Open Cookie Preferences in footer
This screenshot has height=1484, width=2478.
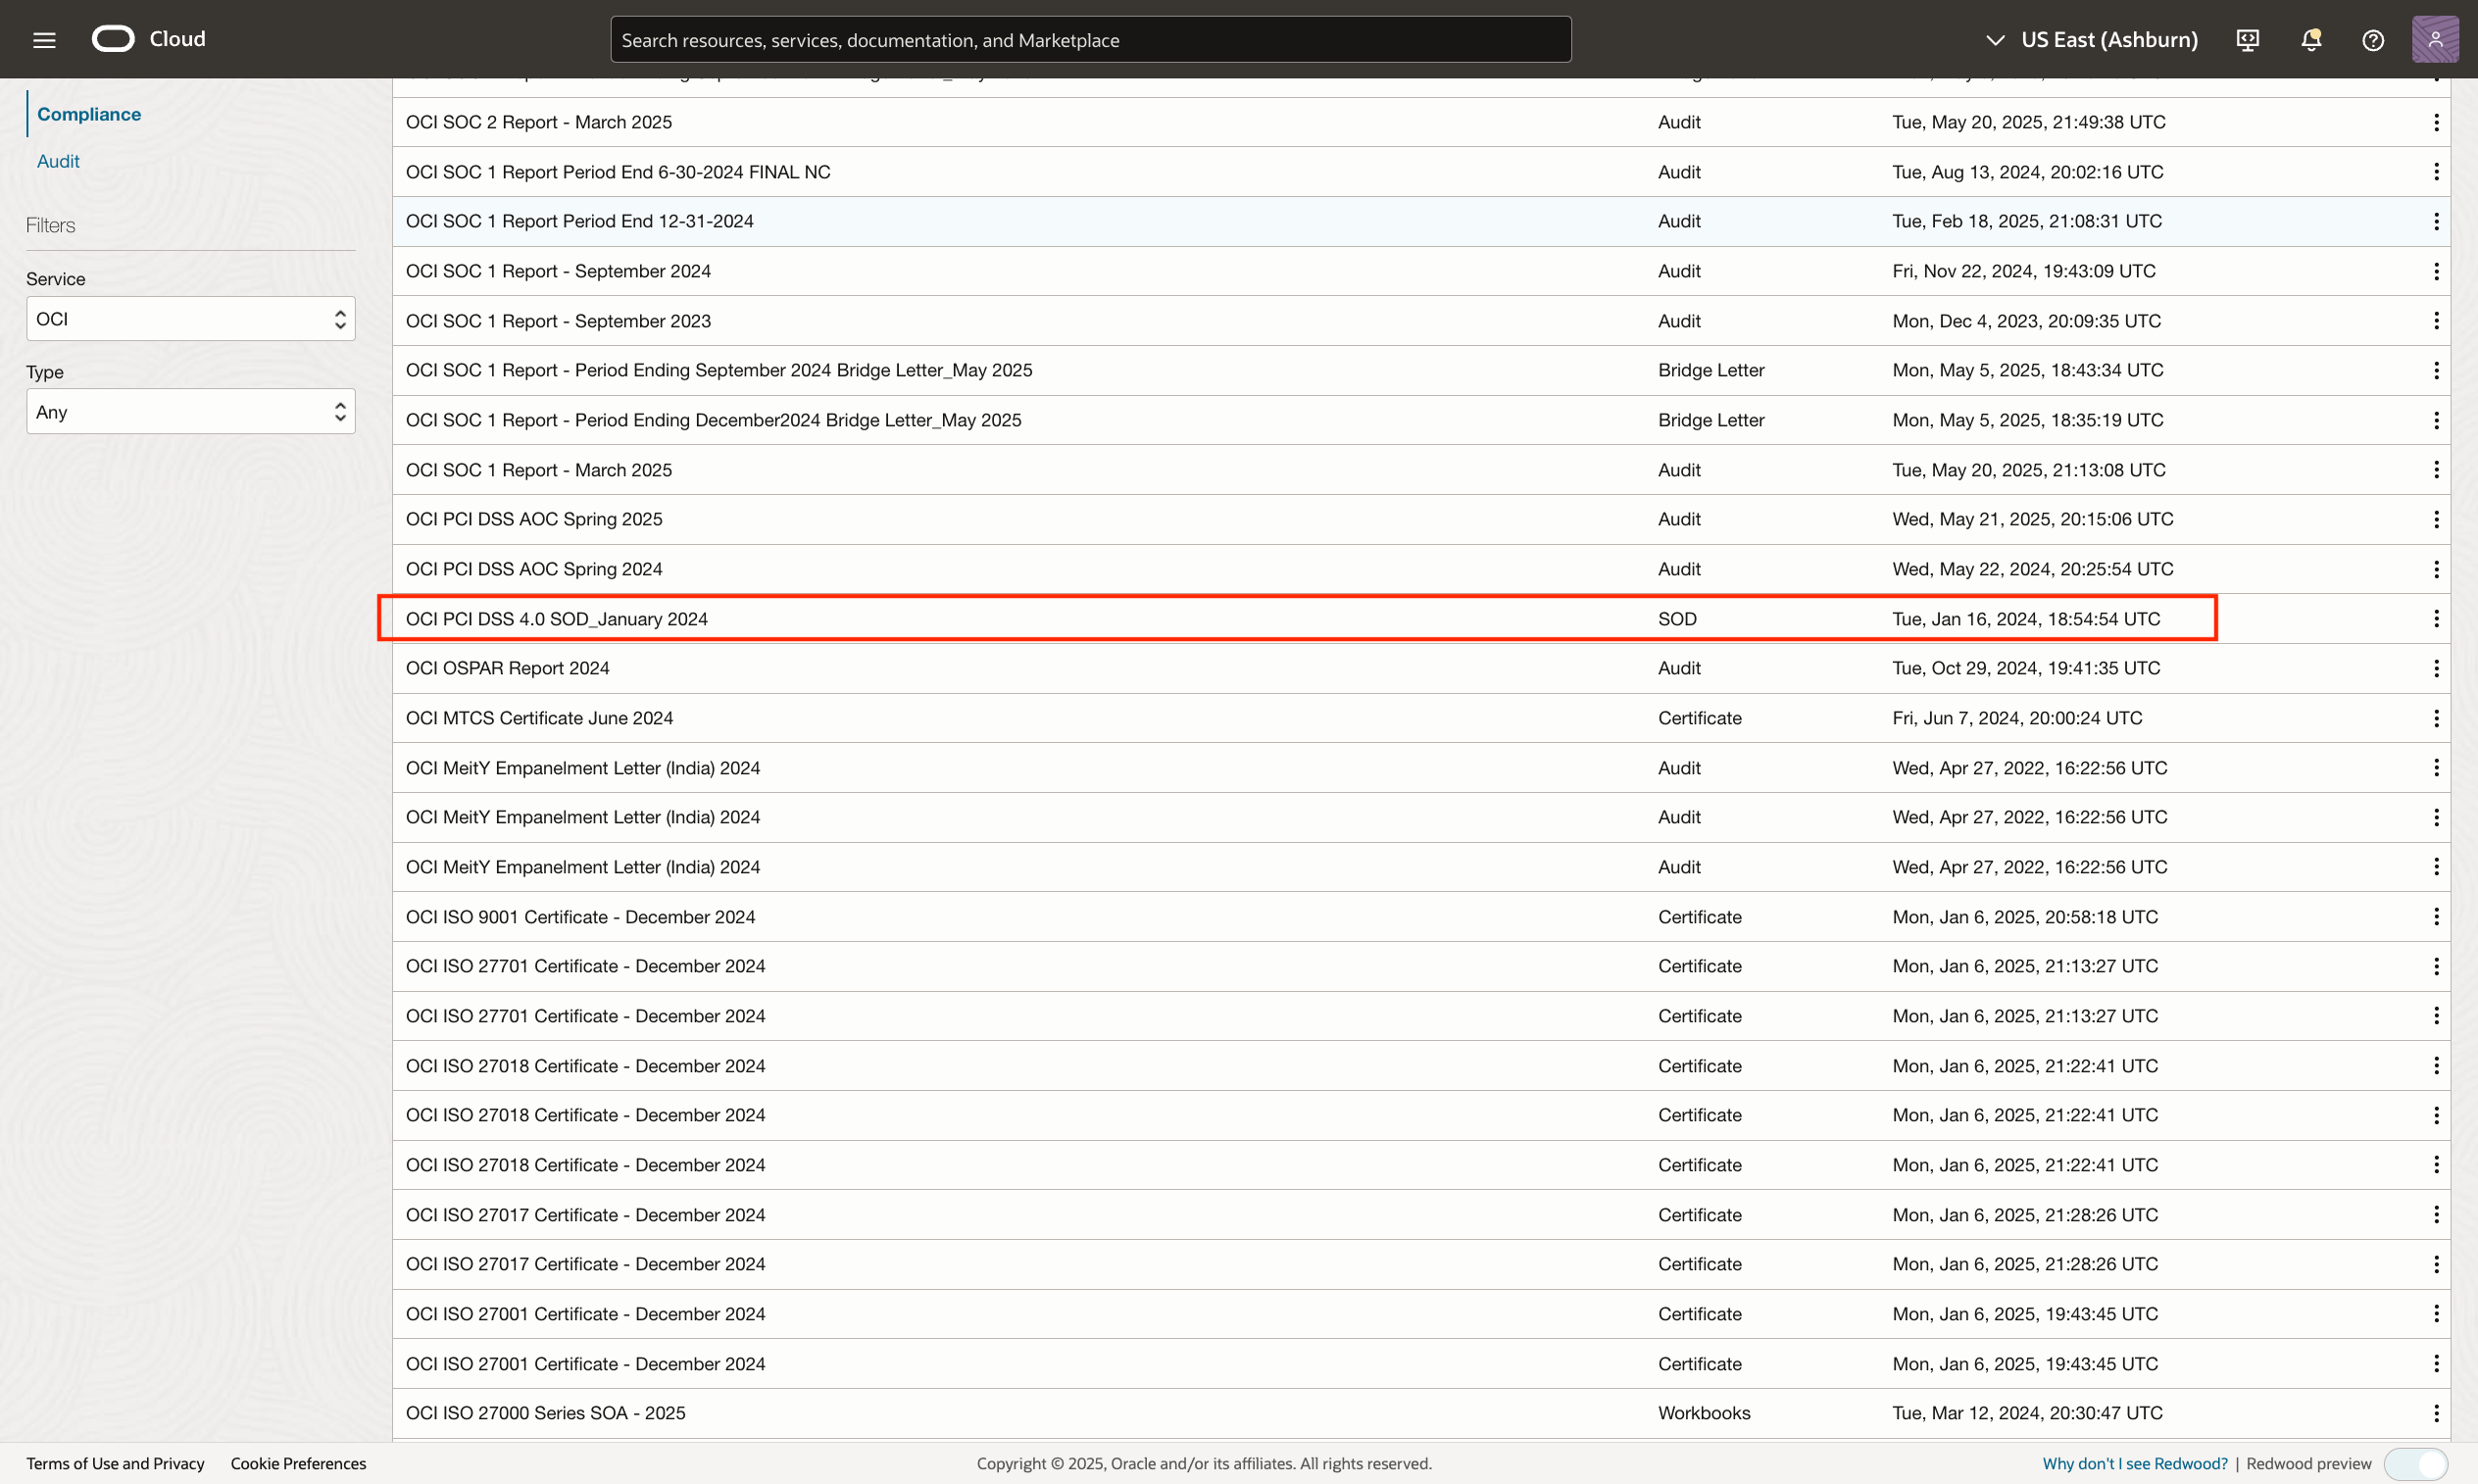point(298,1464)
